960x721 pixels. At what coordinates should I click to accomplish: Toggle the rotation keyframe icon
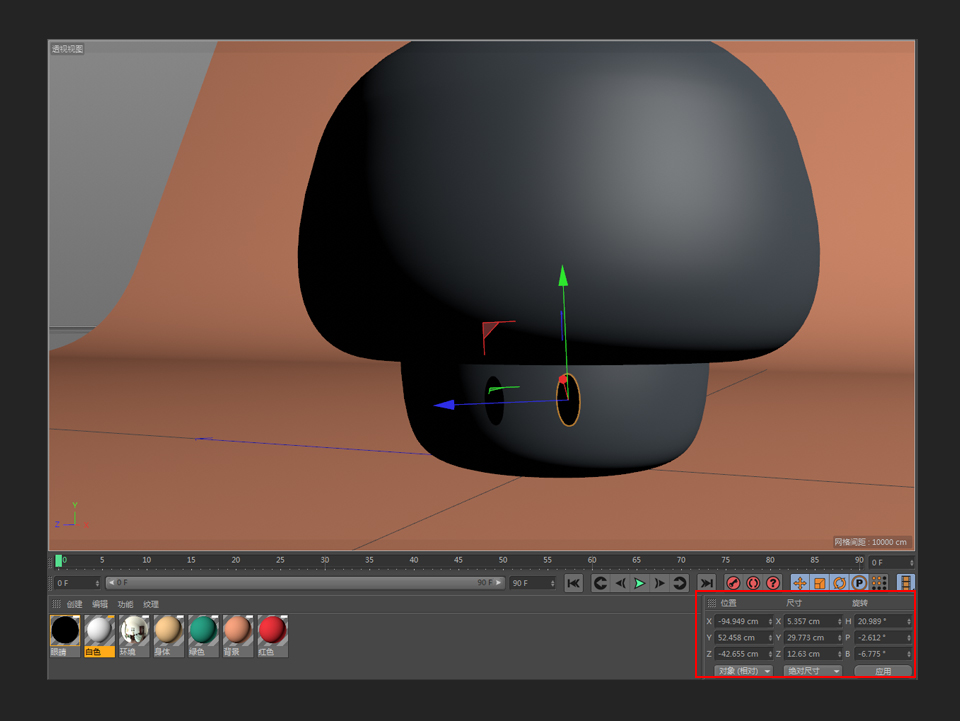(839, 583)
